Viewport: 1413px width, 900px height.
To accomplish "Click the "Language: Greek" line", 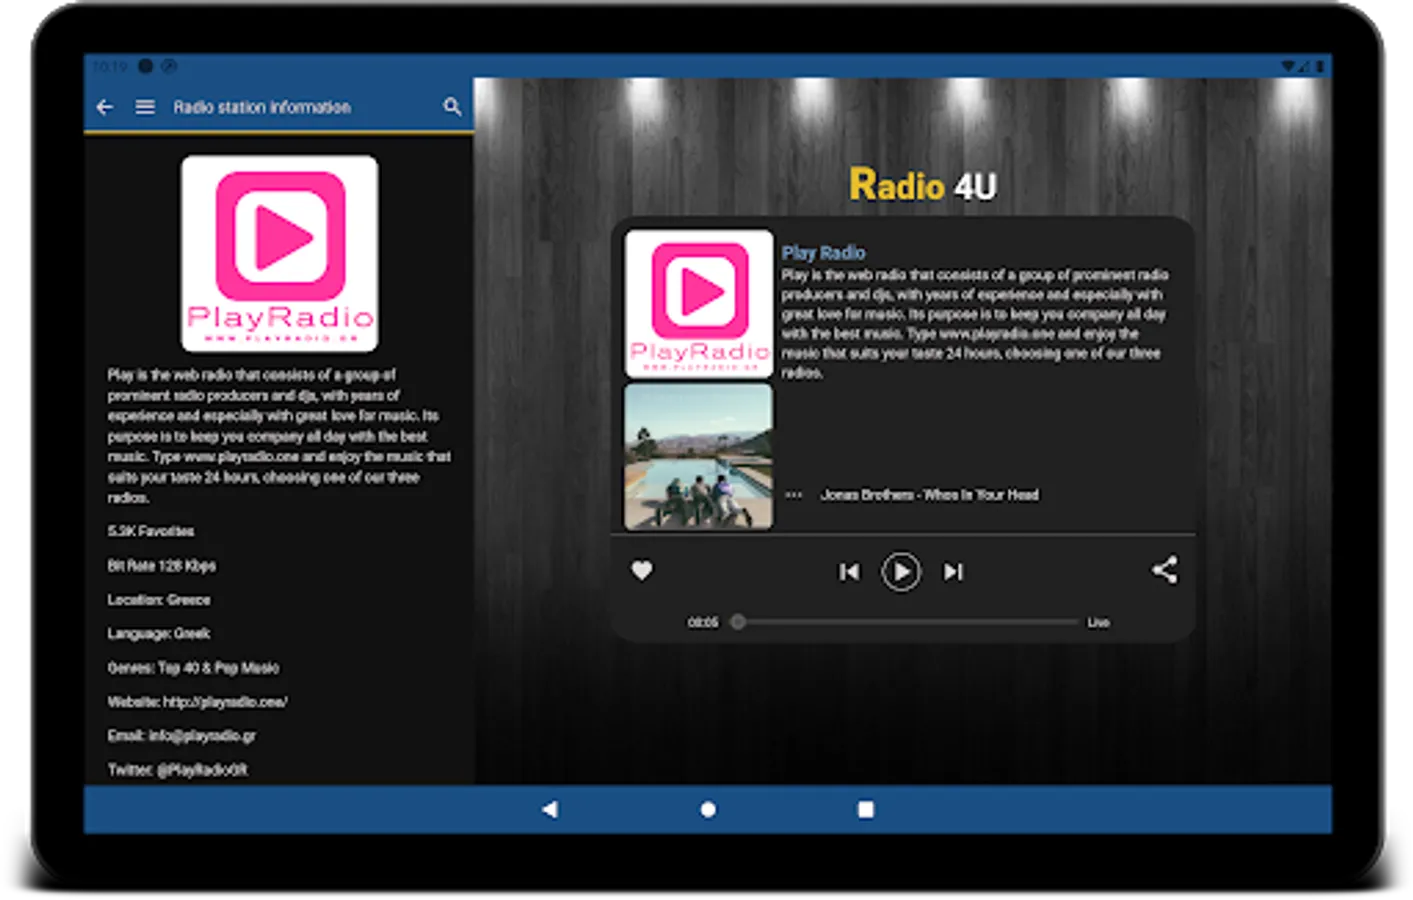I will tap(159, 634).
